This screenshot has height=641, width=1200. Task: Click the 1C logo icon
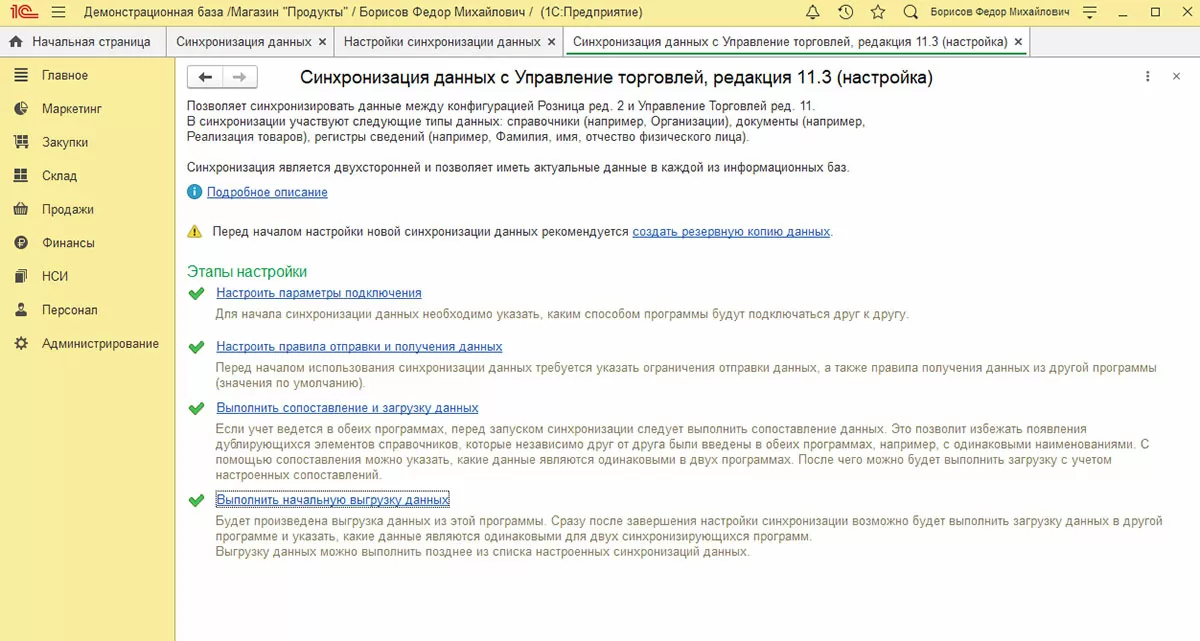tap(22, 13)
